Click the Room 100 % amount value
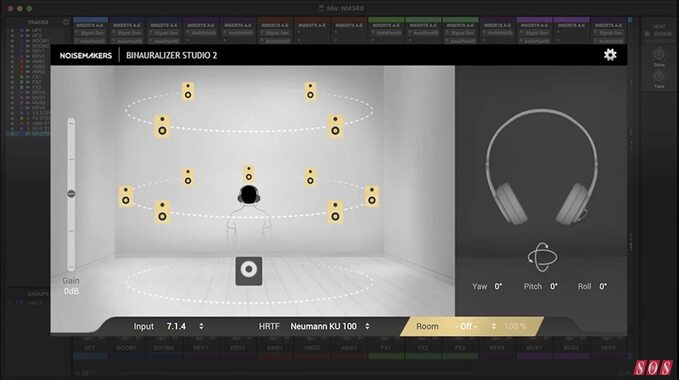The width and height of the screenshot is (679, 380). (515, 326)
